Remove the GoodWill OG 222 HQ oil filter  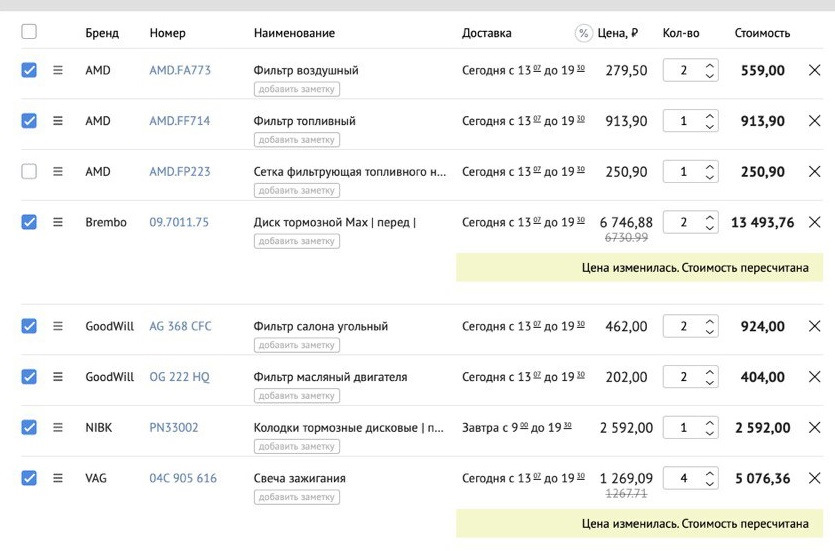(814, 377)
